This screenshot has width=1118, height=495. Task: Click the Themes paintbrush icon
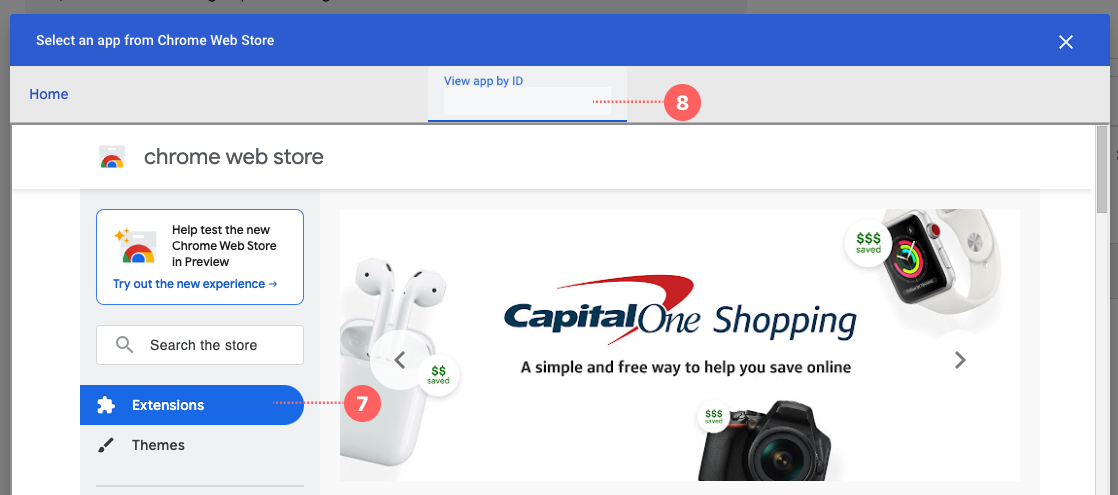(x=106, y=445)
